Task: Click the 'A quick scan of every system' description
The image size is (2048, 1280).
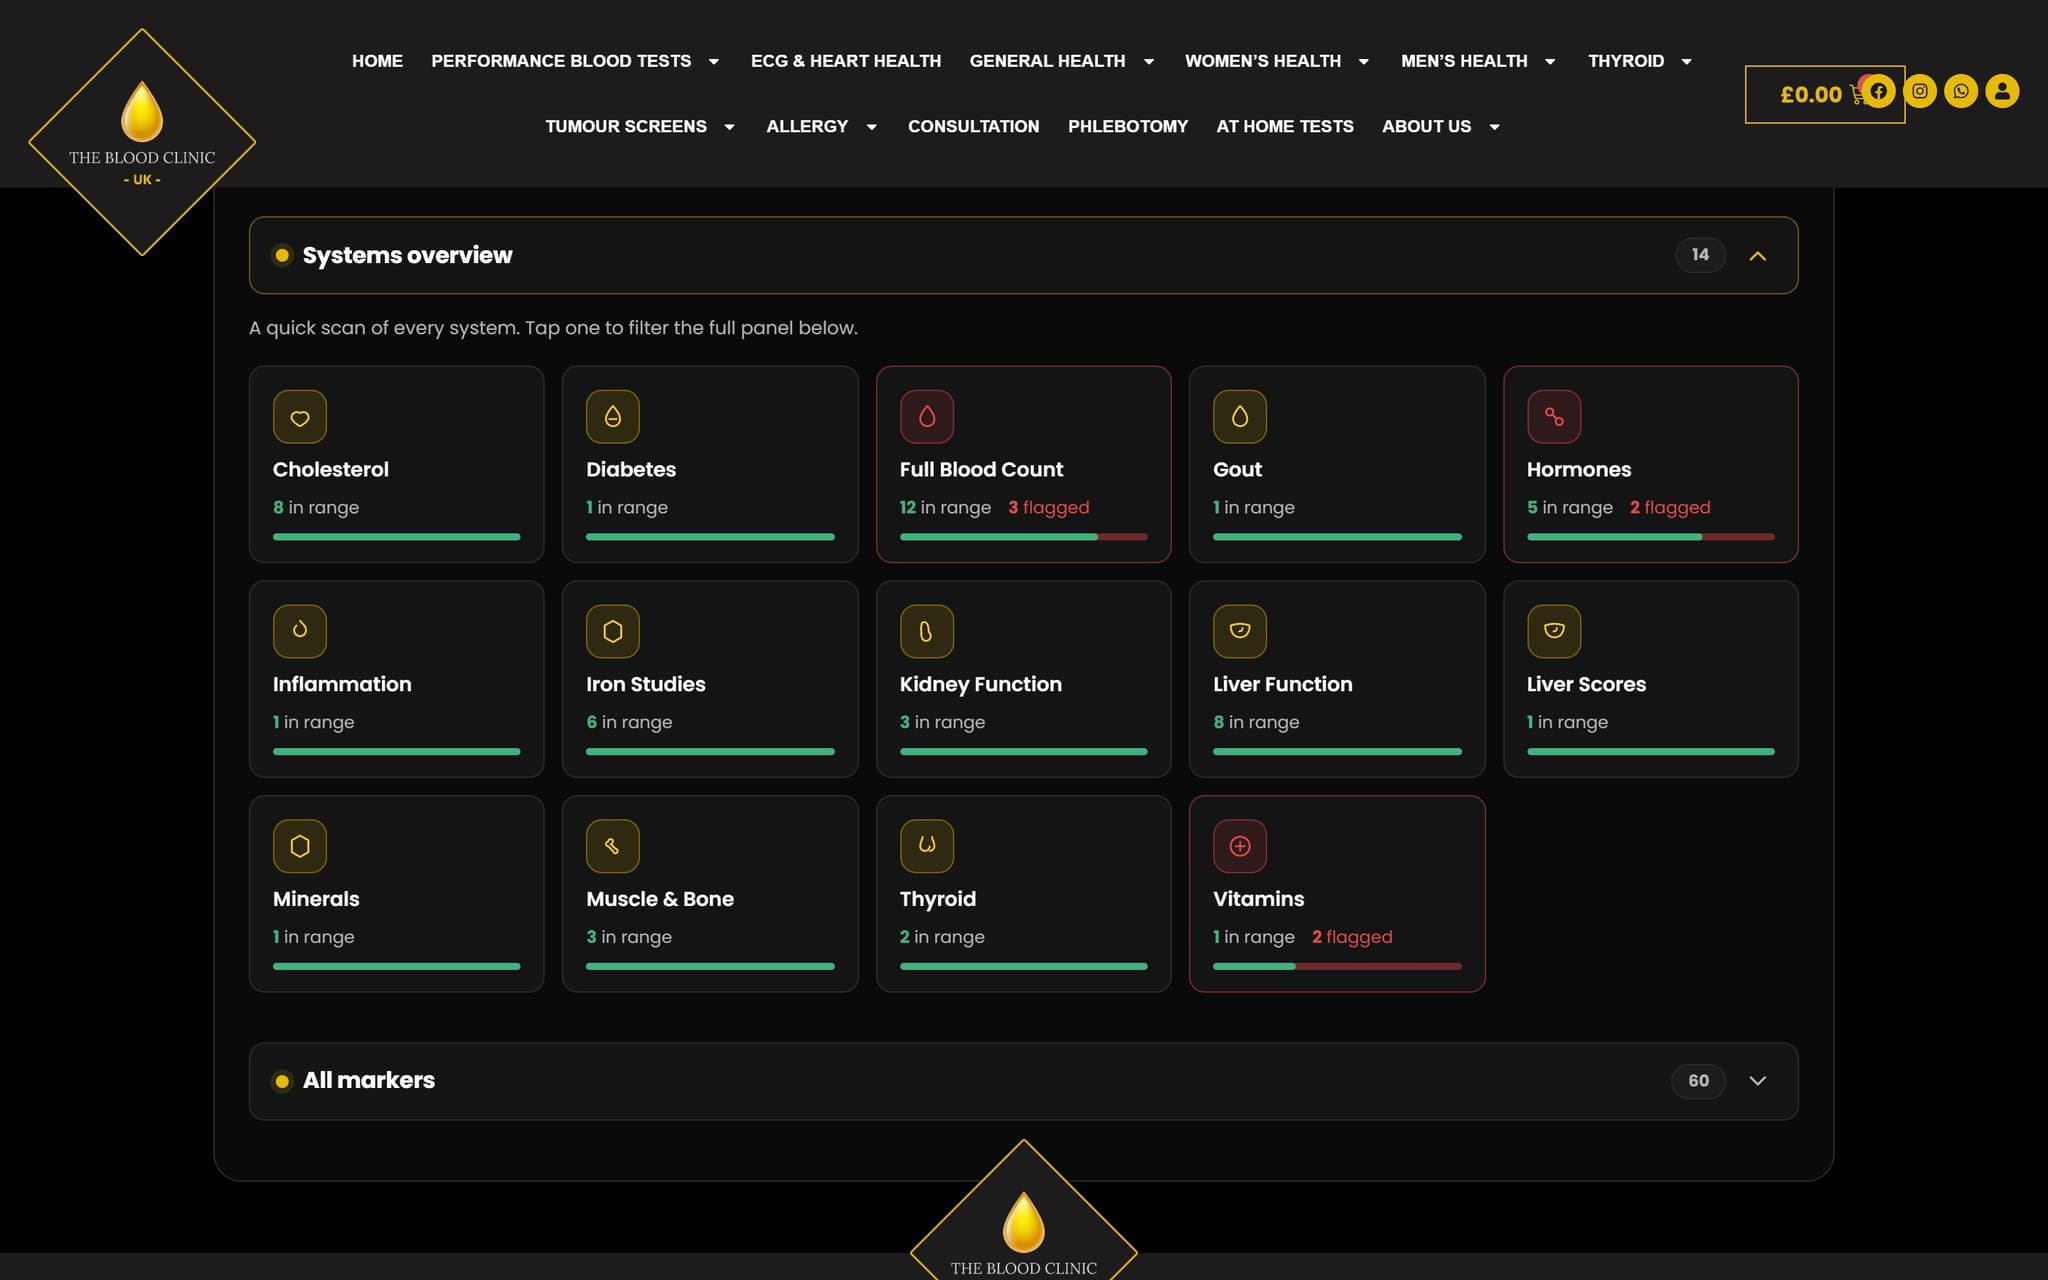Action: point(553,328)
